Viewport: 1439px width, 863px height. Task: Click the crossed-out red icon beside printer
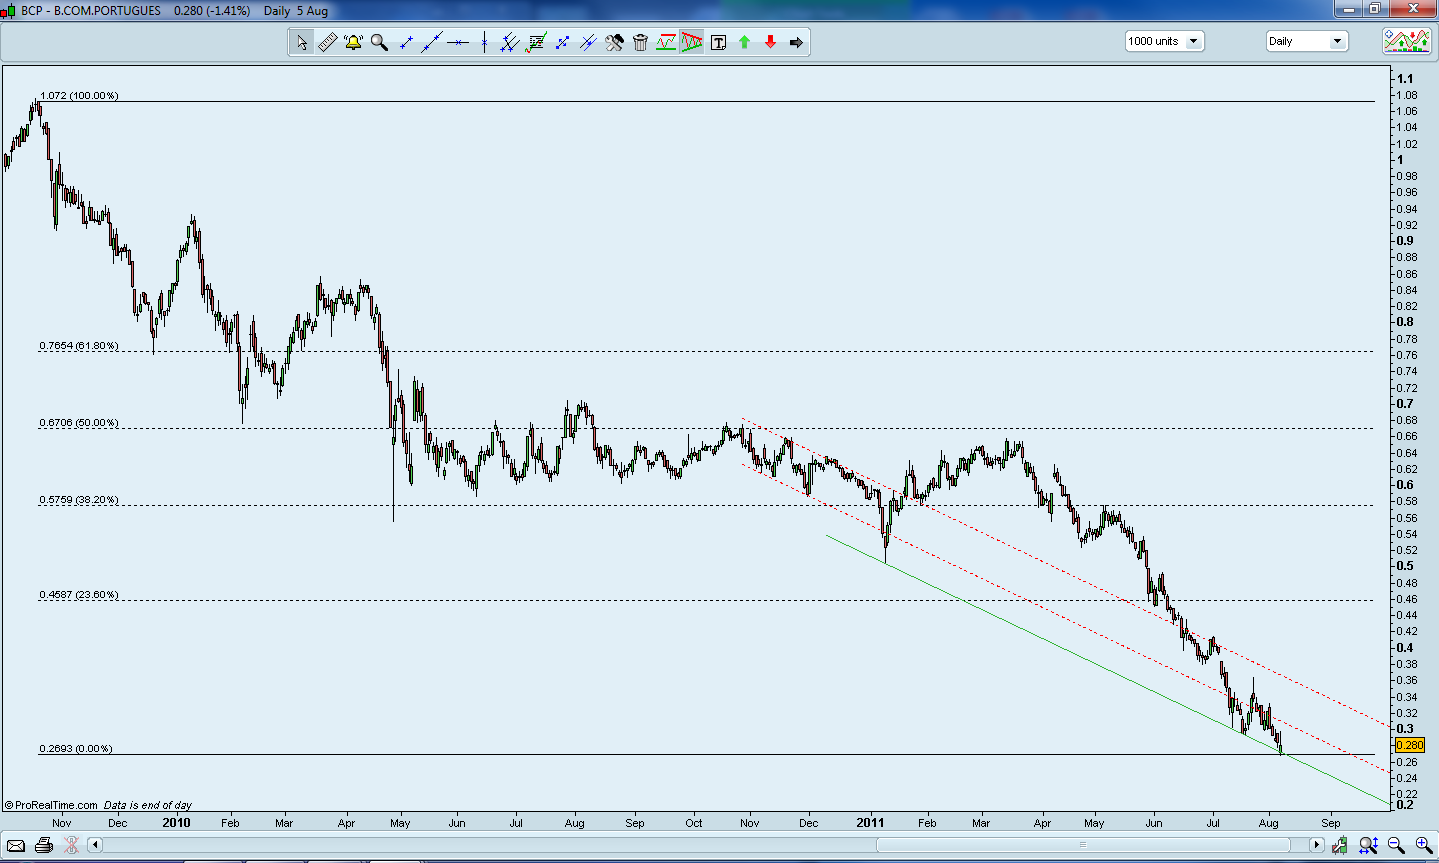click(71, 845)
